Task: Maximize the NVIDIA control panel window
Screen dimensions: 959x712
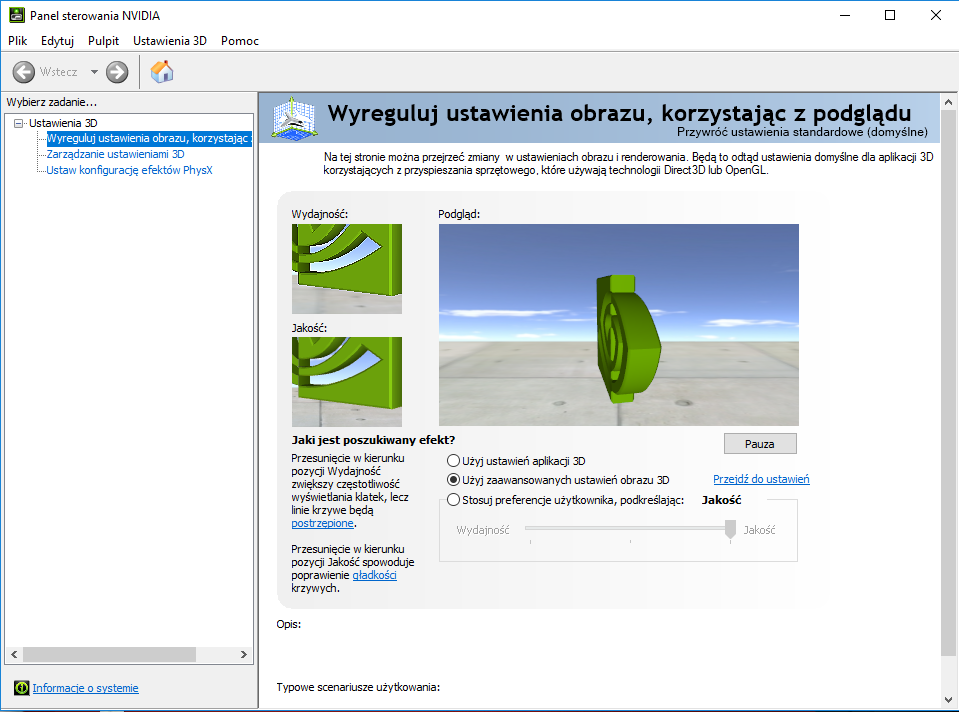Action: click(890, 15)
